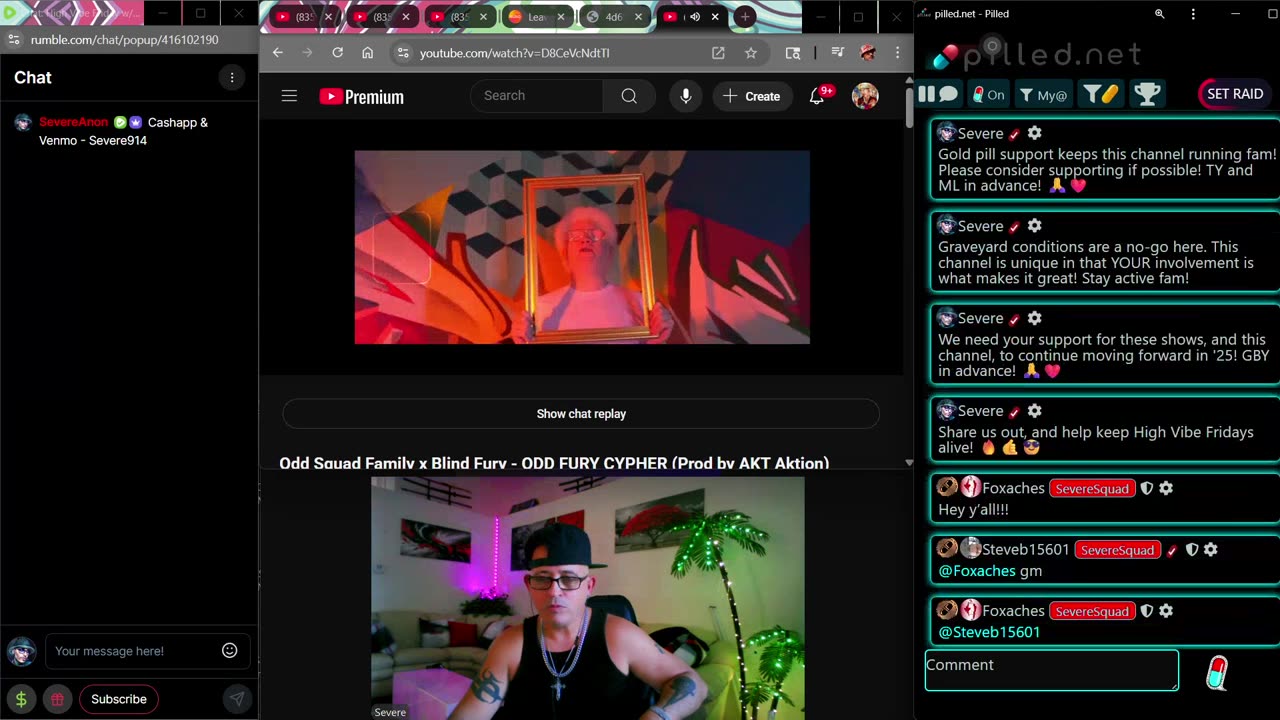Focus the Pilled Comment box
This screenshot has width=1280, height=720.
(x=1052, y=670)
